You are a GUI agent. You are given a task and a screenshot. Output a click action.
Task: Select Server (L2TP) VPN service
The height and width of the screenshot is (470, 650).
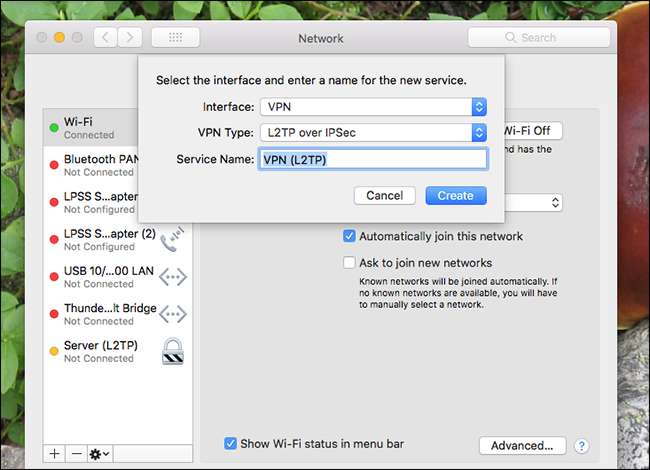(118, 351)
